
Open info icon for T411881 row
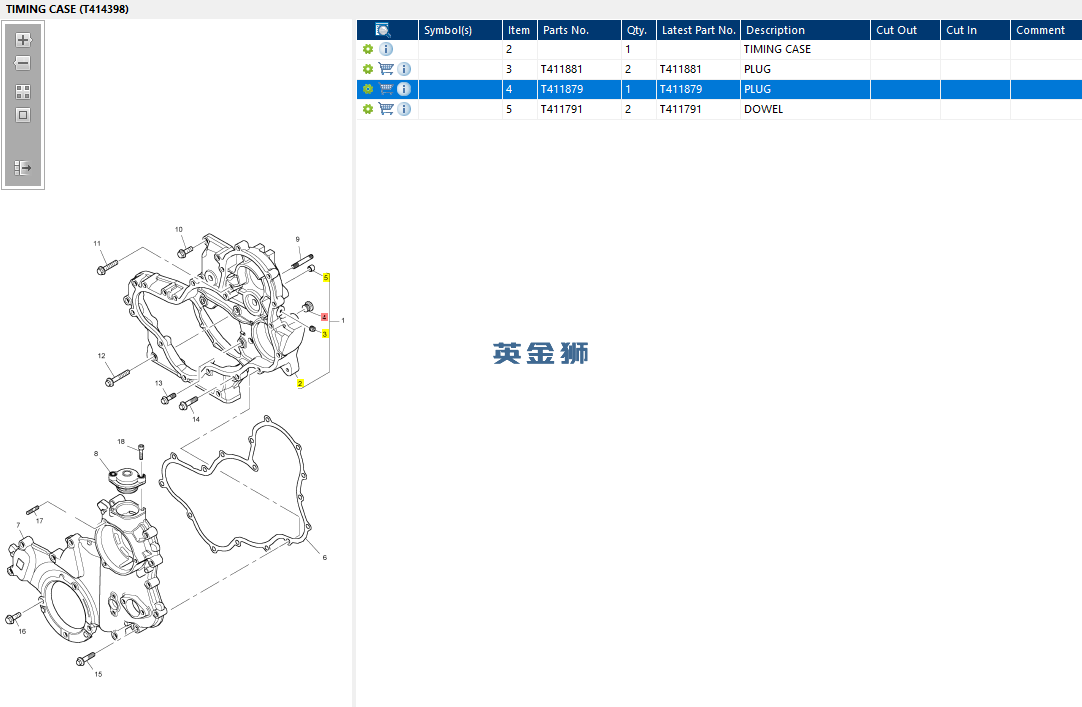point(404,69)
